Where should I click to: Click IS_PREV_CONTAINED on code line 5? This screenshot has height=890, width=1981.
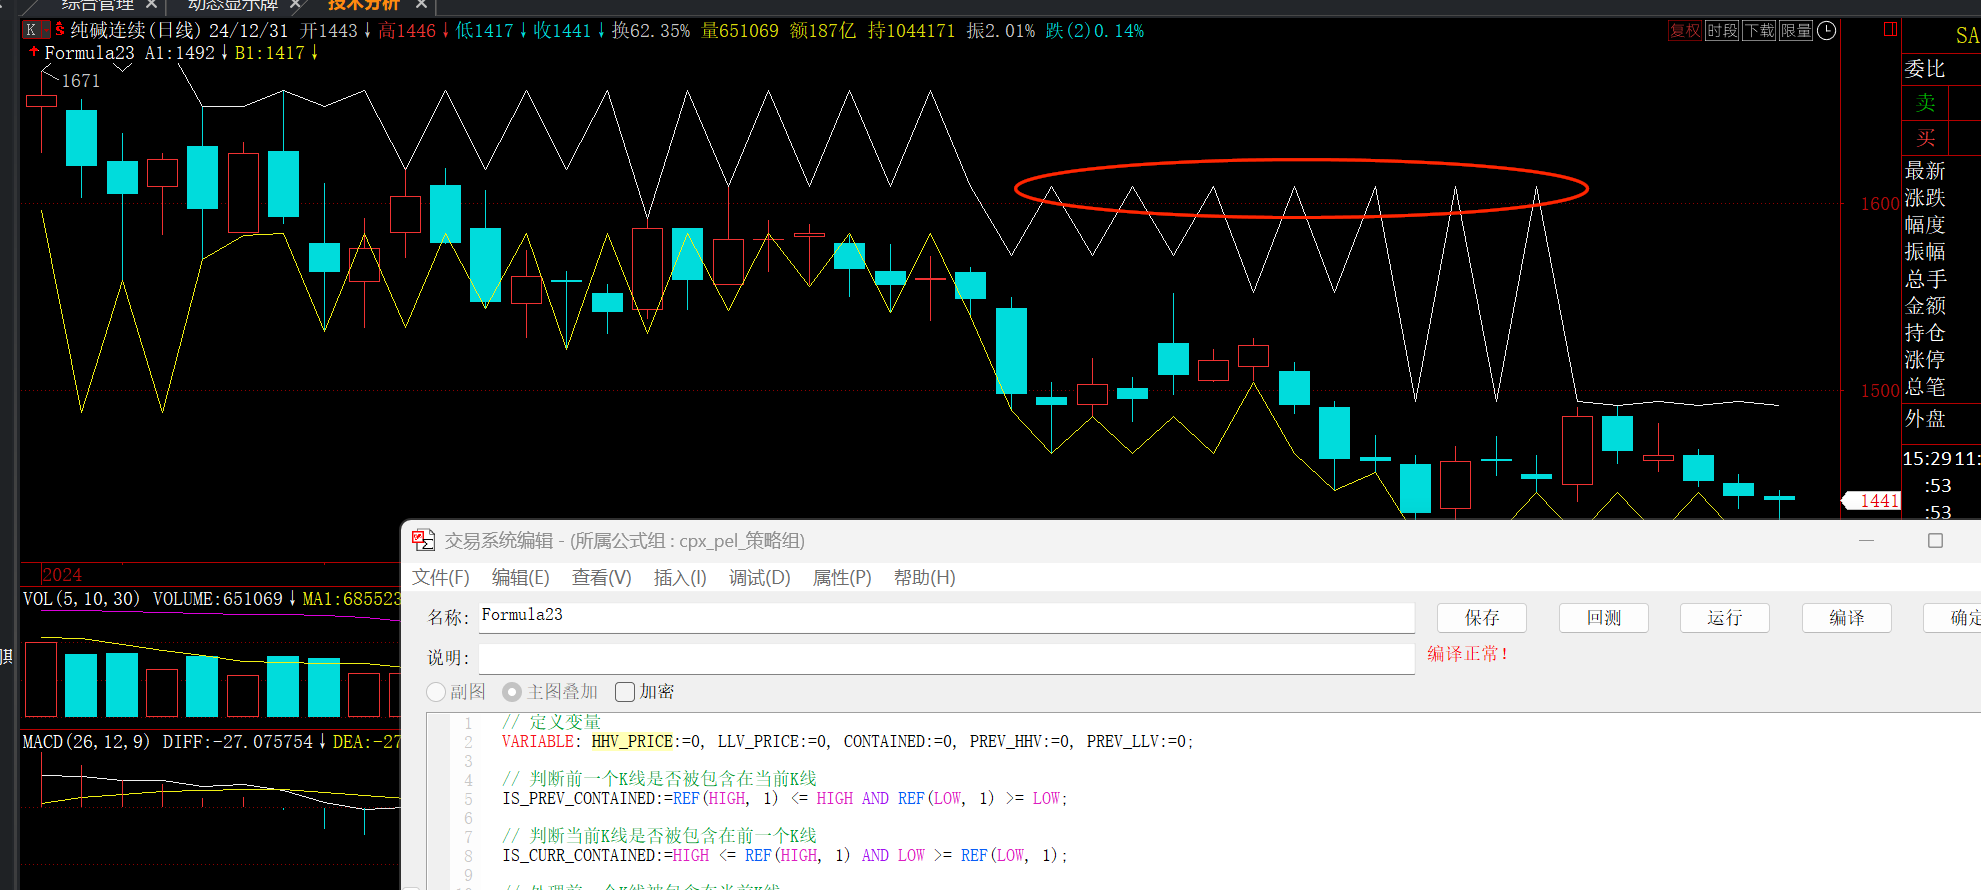pyautogui.click(x=582, y=799)
